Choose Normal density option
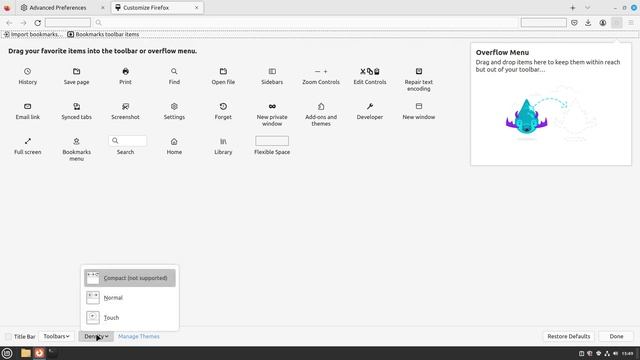The width and height of the screenshot is (640, 360). [130, 298]
